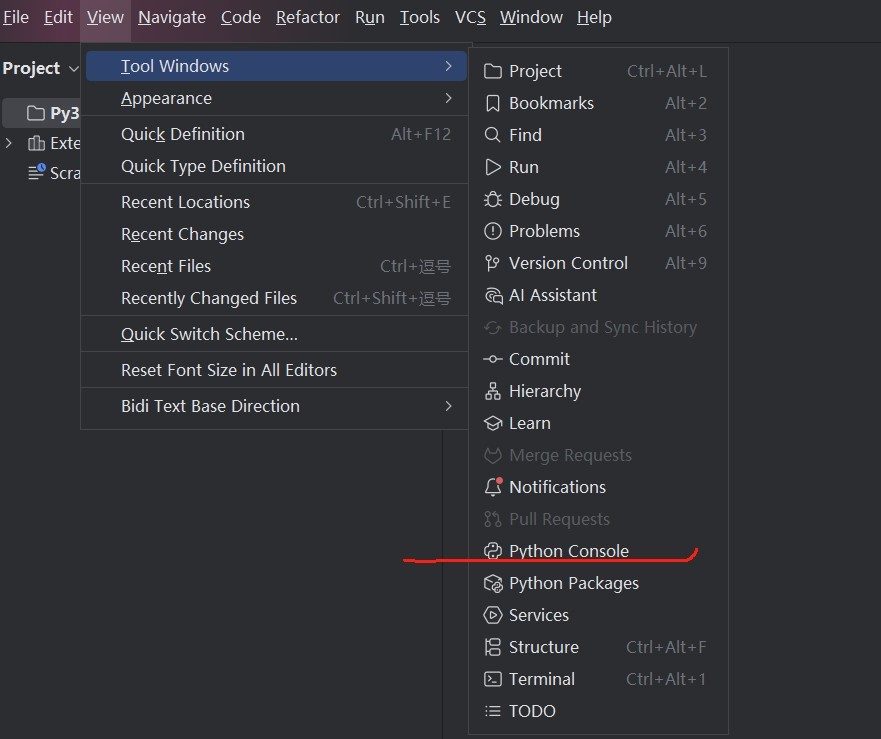
Task: Click the Python Packages icon
Action: pos(492,583)
